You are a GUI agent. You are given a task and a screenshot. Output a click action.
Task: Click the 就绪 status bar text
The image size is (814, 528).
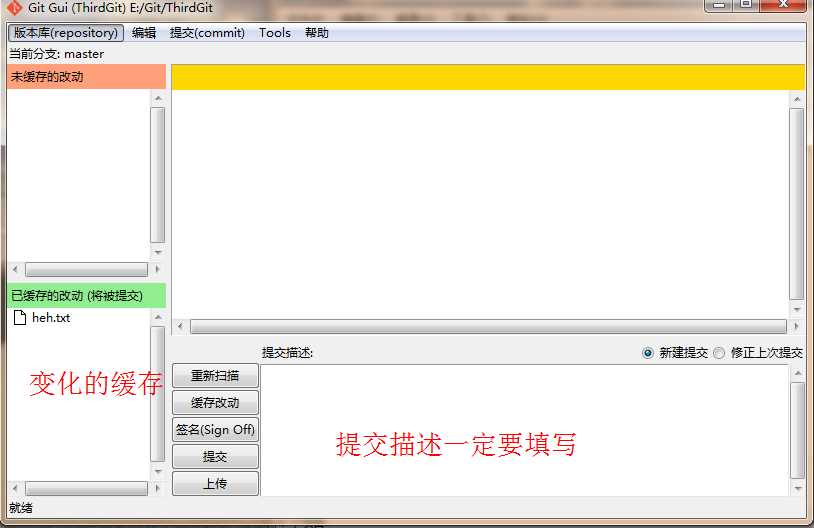[x=21, y=508]
